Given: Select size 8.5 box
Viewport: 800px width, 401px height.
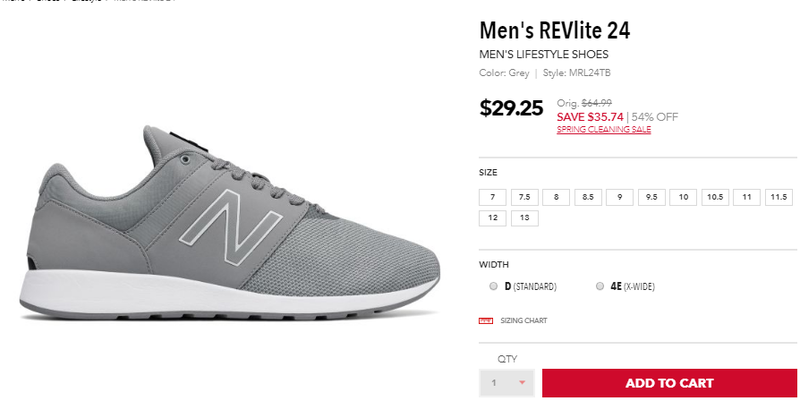Looking at the screenshot, I should 588,197.
